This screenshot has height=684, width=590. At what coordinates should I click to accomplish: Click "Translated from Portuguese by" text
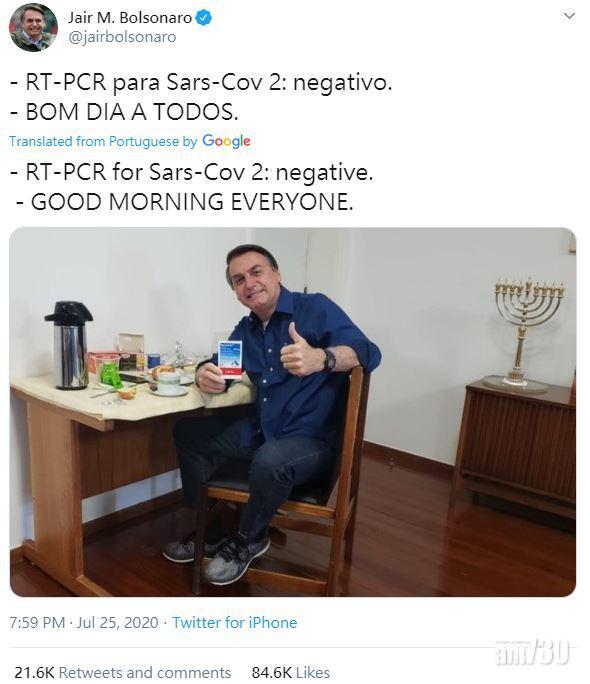click(x=103, y=141)
